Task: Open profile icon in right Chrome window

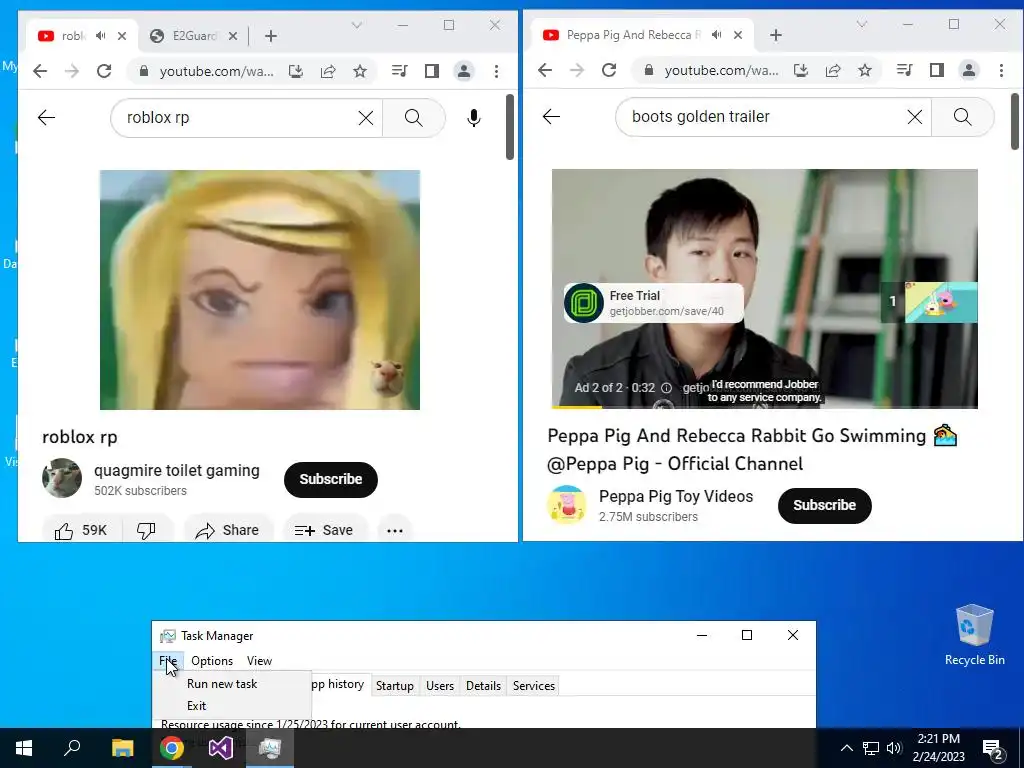Action: click(x=968, y=70)
